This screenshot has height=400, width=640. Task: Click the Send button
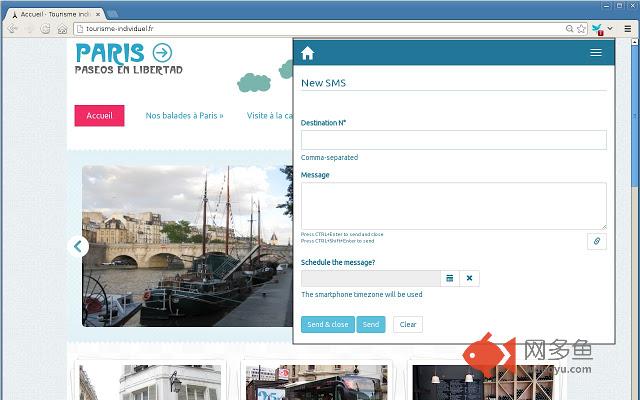point(371,324)
